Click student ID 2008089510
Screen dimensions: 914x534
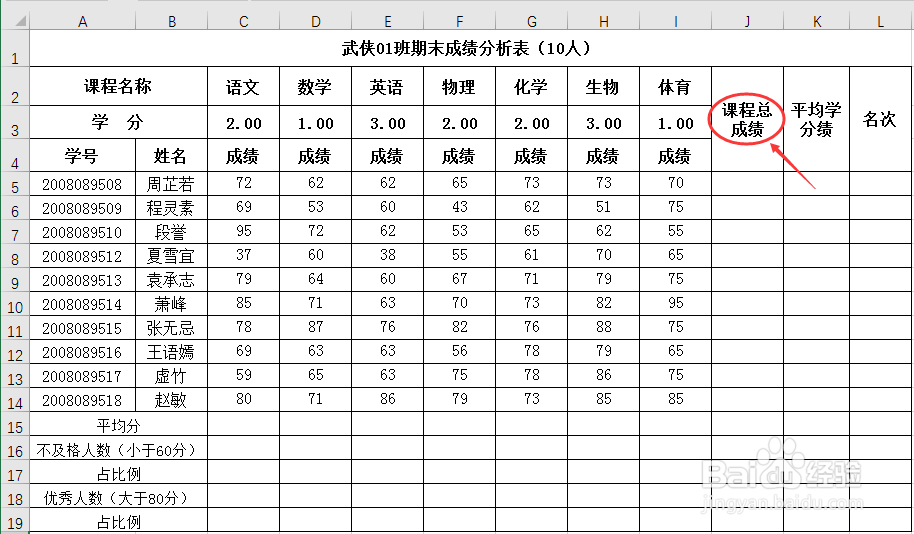[82, 232]
